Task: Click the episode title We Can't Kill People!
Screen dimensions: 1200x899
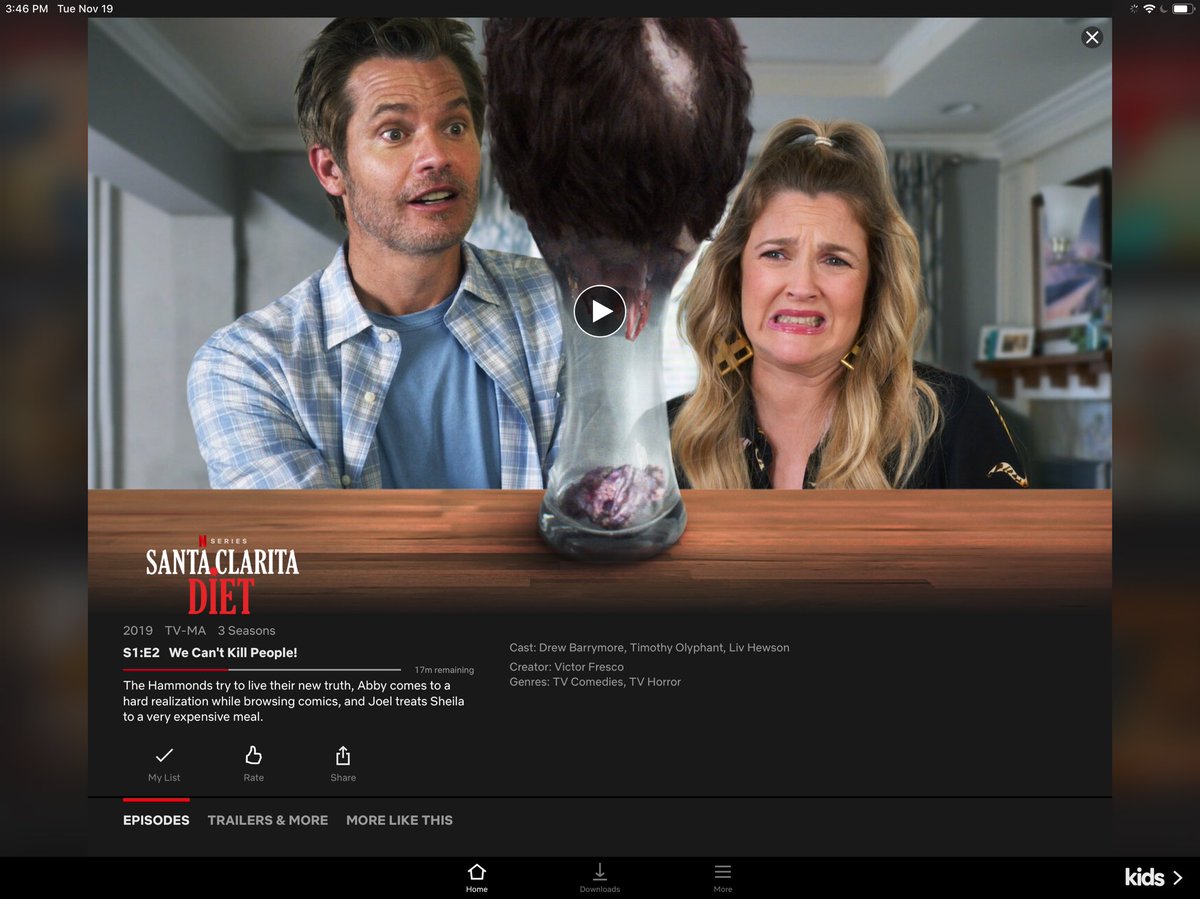Action: [233, 653]
